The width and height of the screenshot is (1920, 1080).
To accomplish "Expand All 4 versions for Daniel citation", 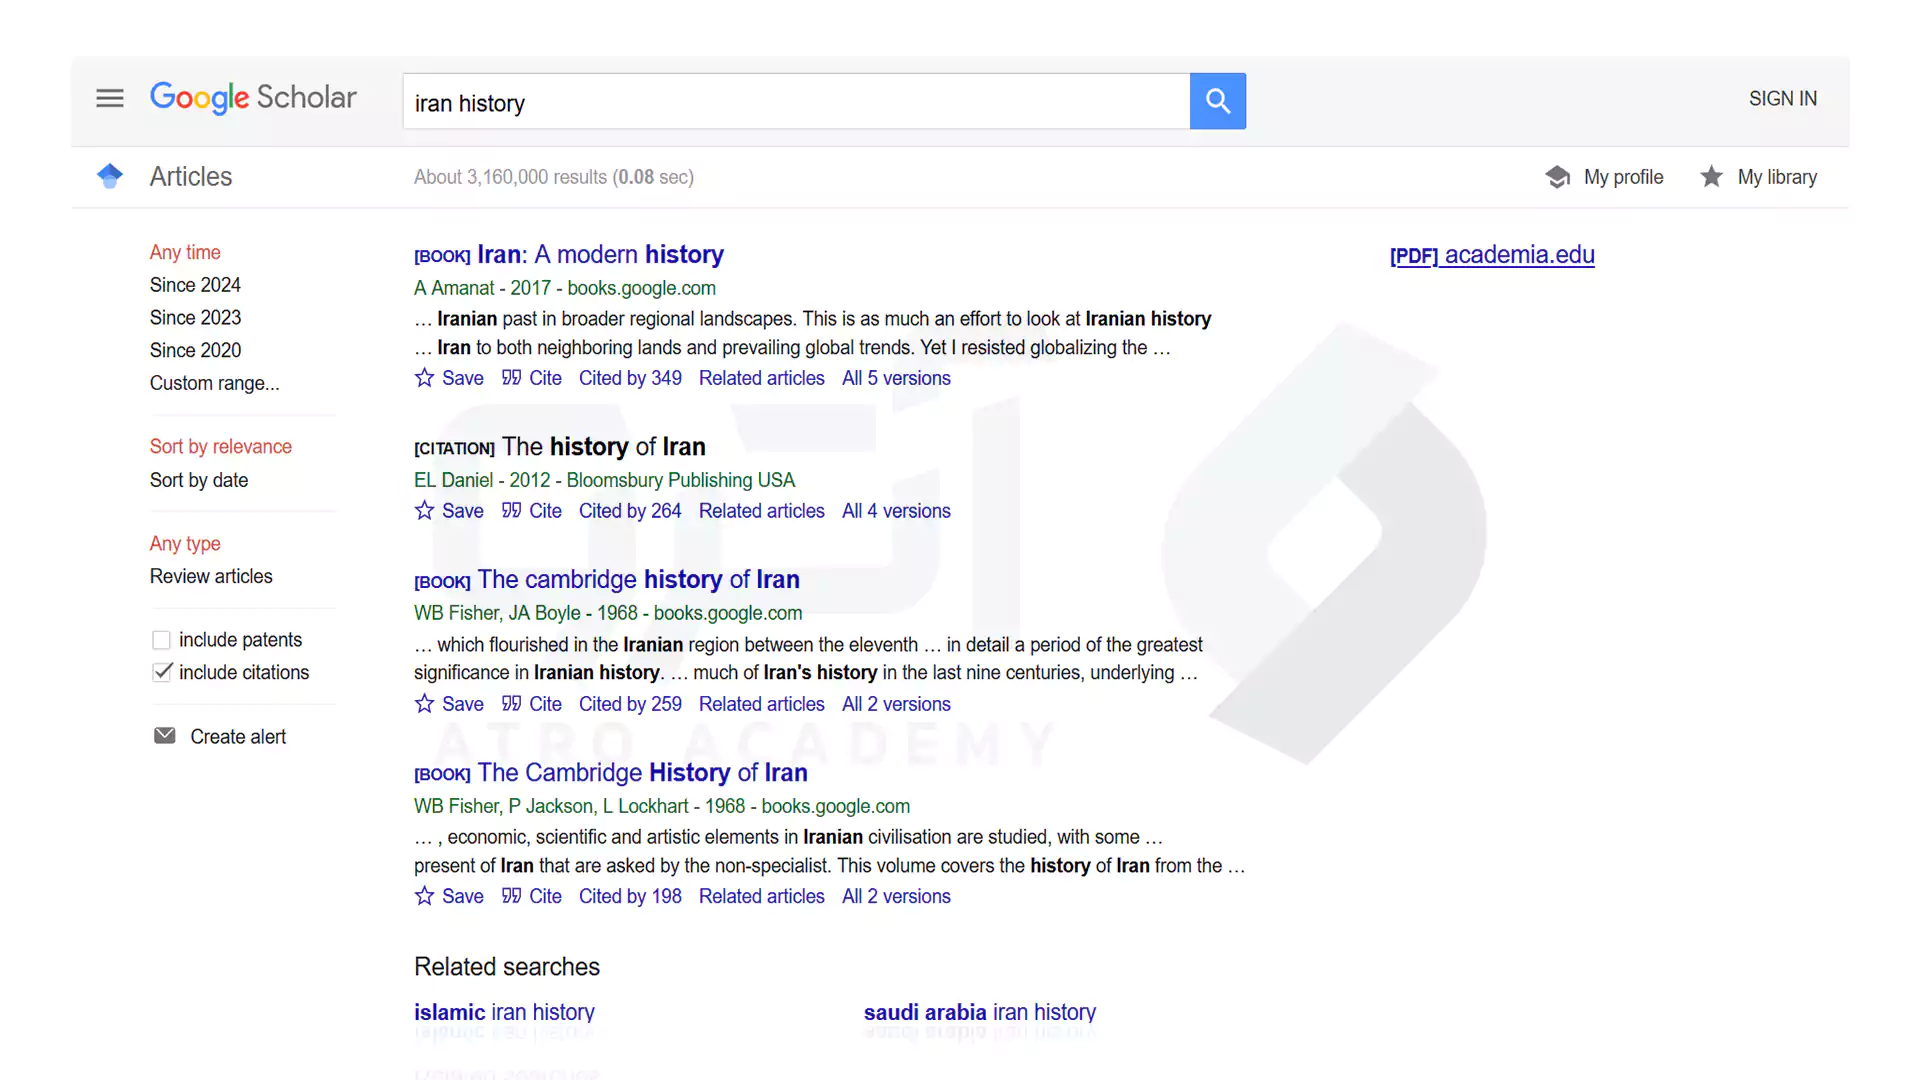I will click(895, 511).
